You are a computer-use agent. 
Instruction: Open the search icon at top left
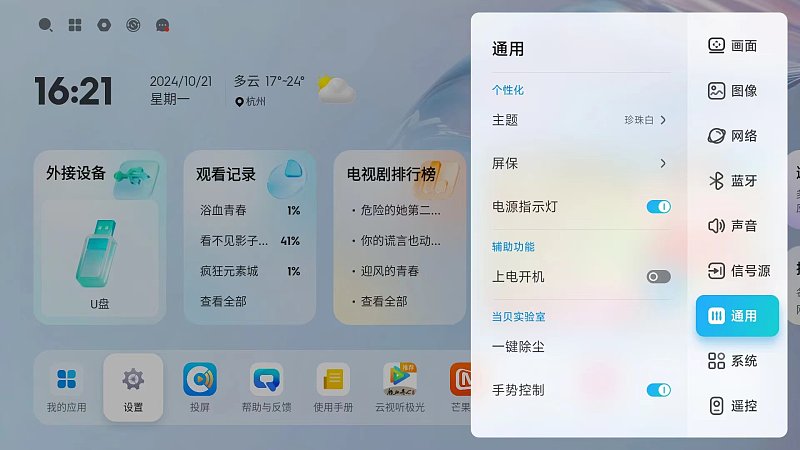[x=45, y=24]
